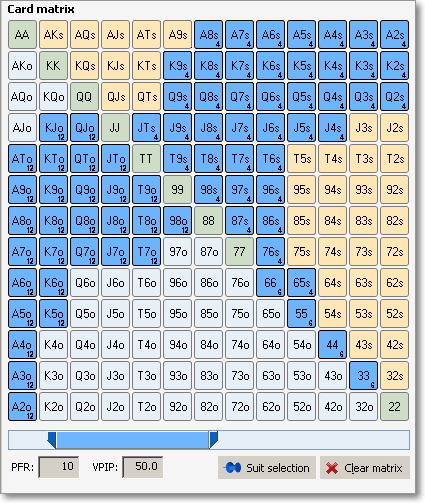Click the VPIP value field
The width and height of the screenshot is (425, 503).
(143, 467)
